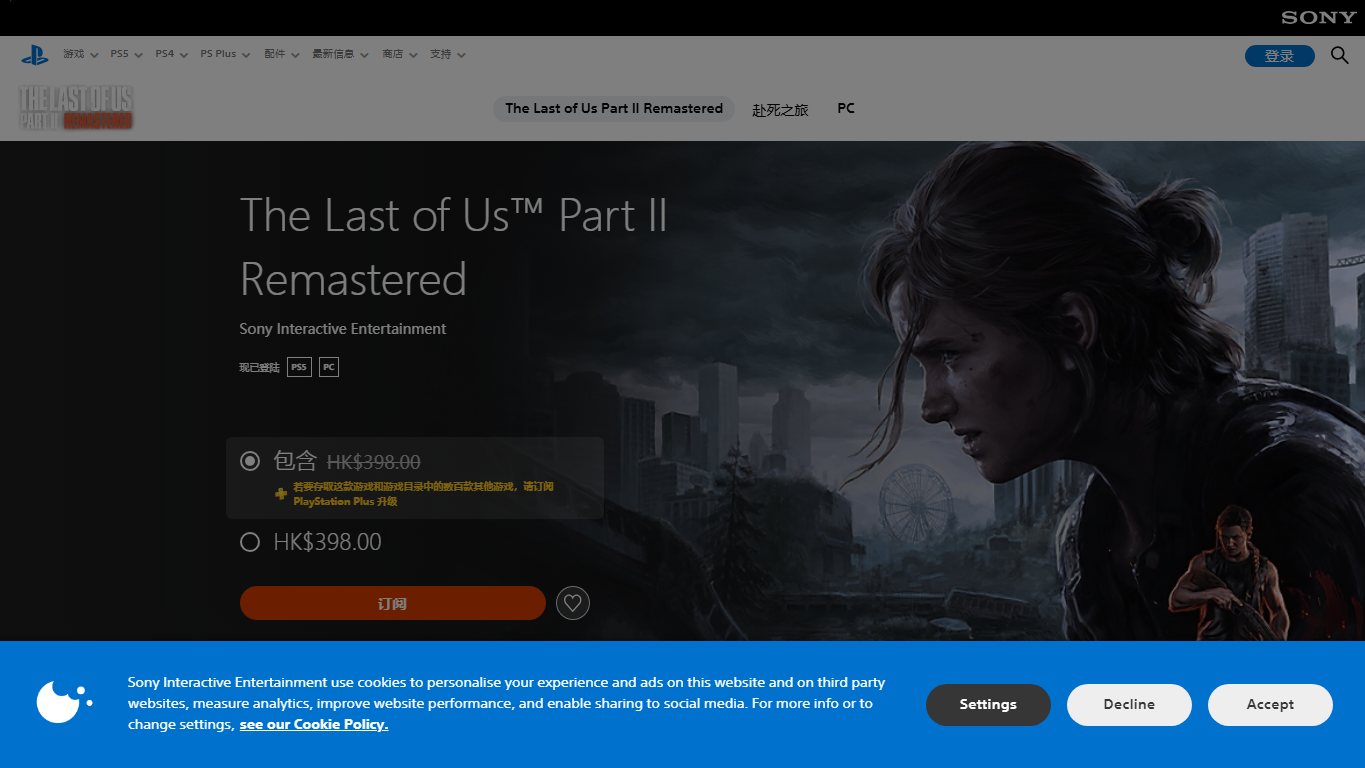The image size is (1365, 768).
Task: Open the search magnifier icon
Action: tap(1340, 55)
